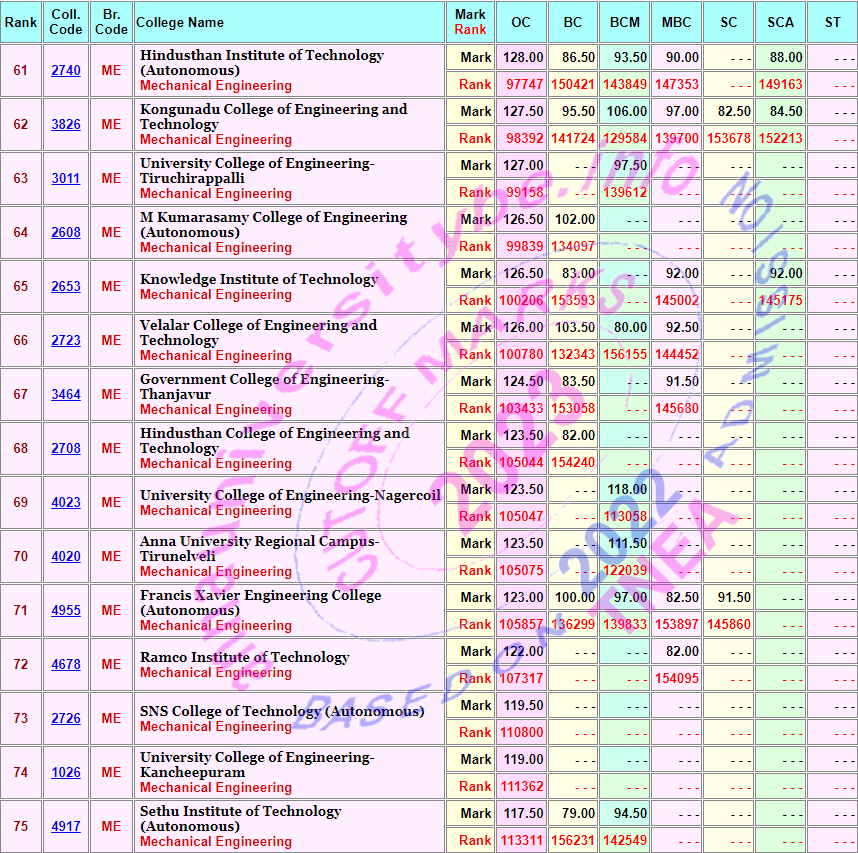This screenshot has height=853, width=858.
Task: Select college code 2723 link
Action: click(x=66, y=341)
